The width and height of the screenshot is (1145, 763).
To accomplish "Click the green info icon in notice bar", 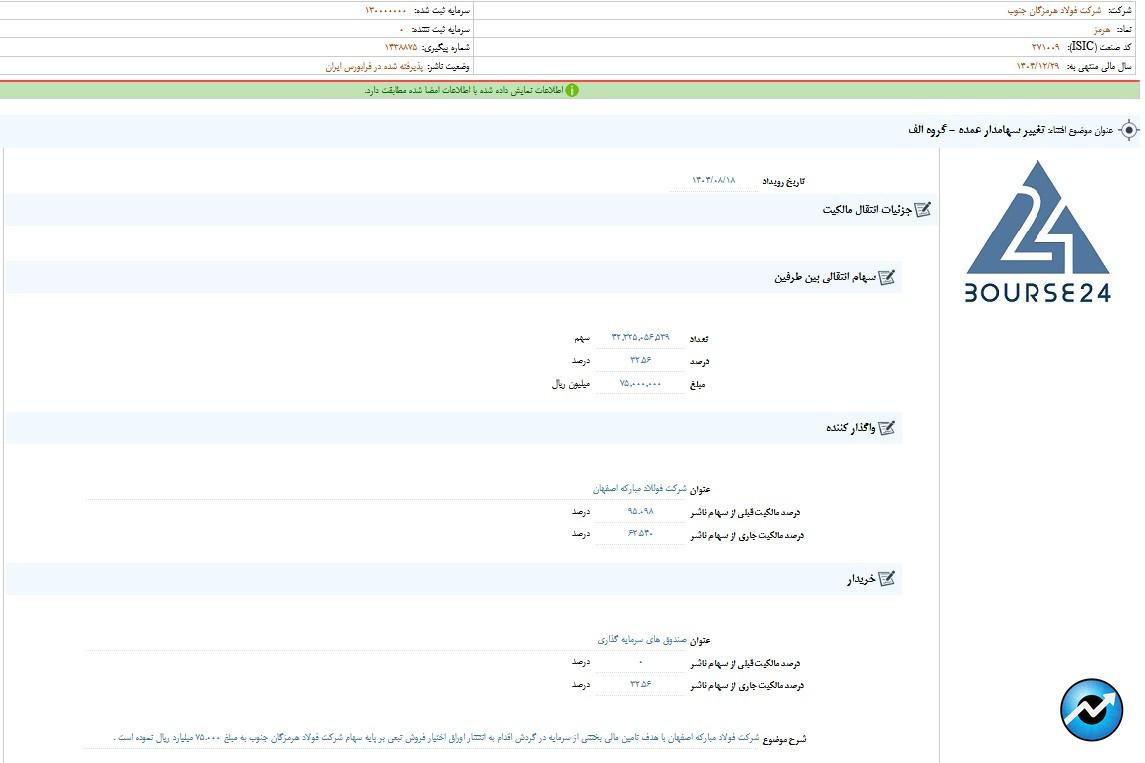I will 572,90.
